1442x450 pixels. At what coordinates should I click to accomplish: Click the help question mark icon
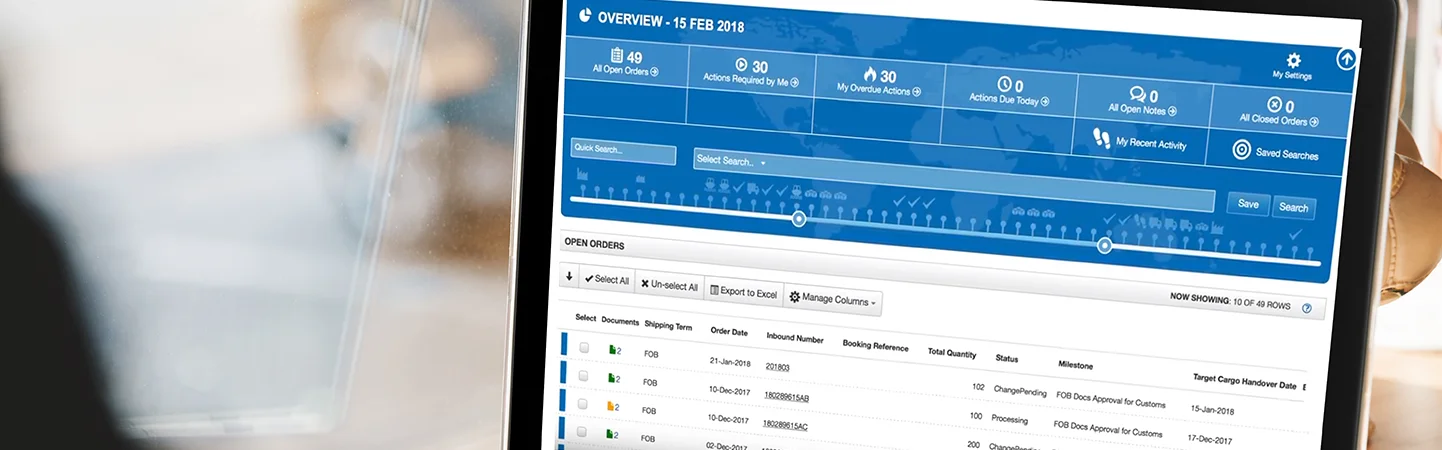1306,308
